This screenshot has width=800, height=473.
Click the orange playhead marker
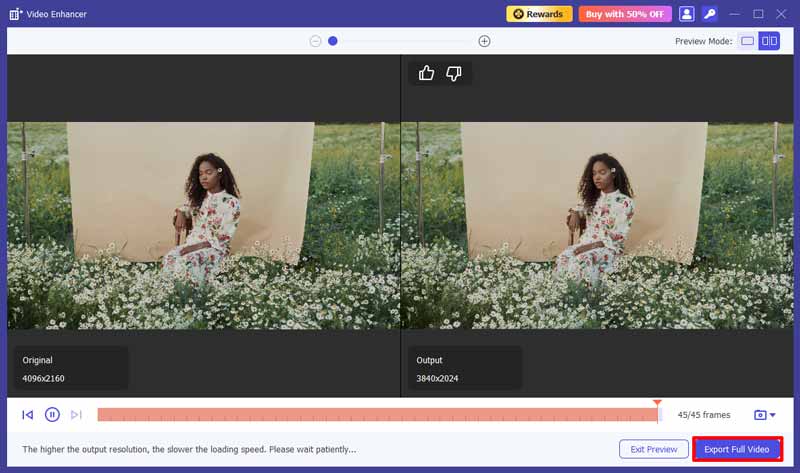coord(657,403)
